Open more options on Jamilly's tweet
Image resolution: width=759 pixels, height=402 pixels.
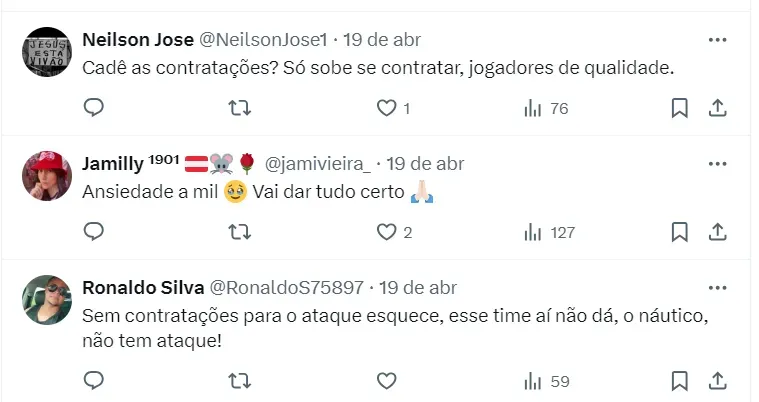717,164
